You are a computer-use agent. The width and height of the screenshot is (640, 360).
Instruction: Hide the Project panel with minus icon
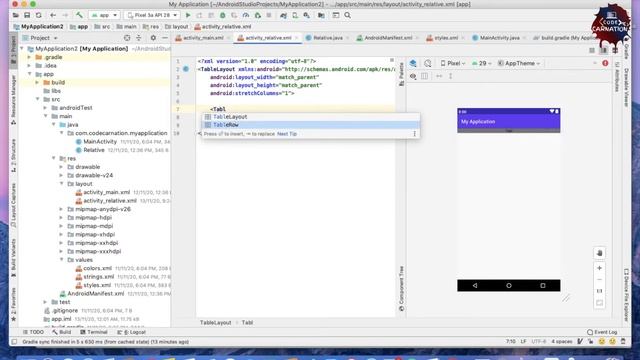coord(164,38)
